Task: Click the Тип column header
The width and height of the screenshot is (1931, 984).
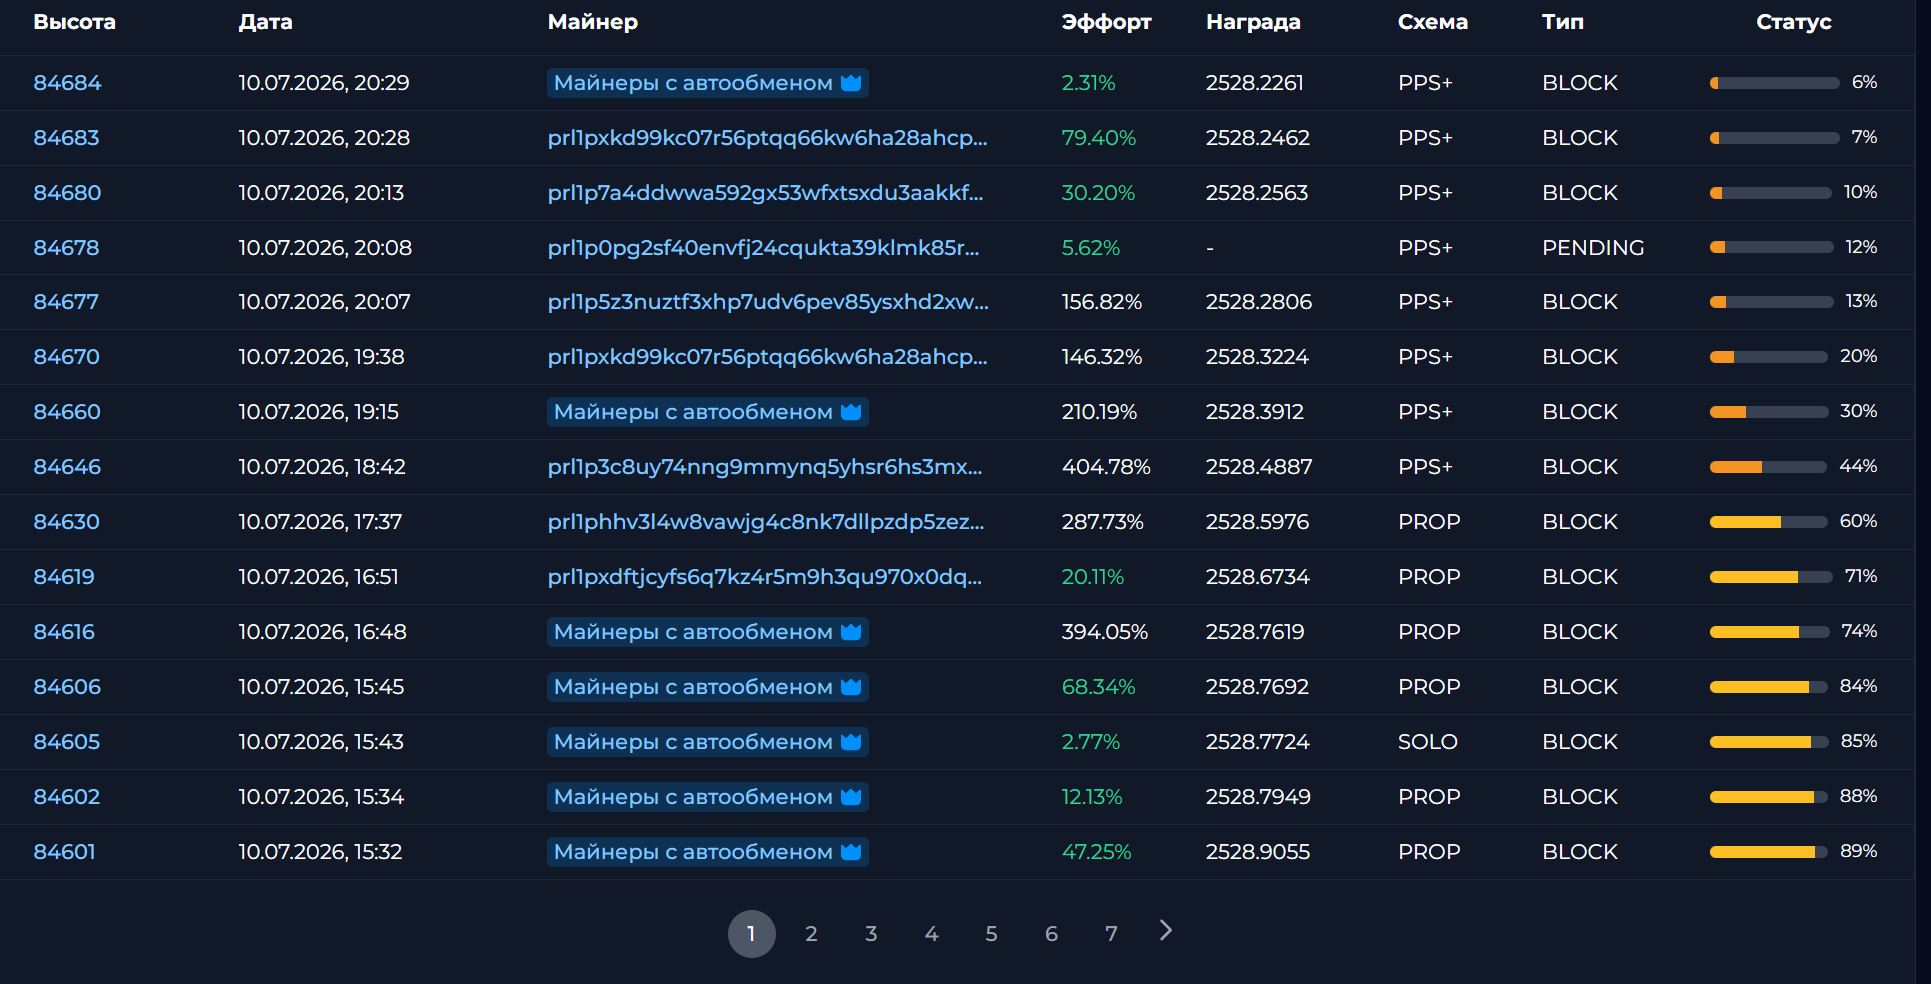Action: coord(1562,22)
